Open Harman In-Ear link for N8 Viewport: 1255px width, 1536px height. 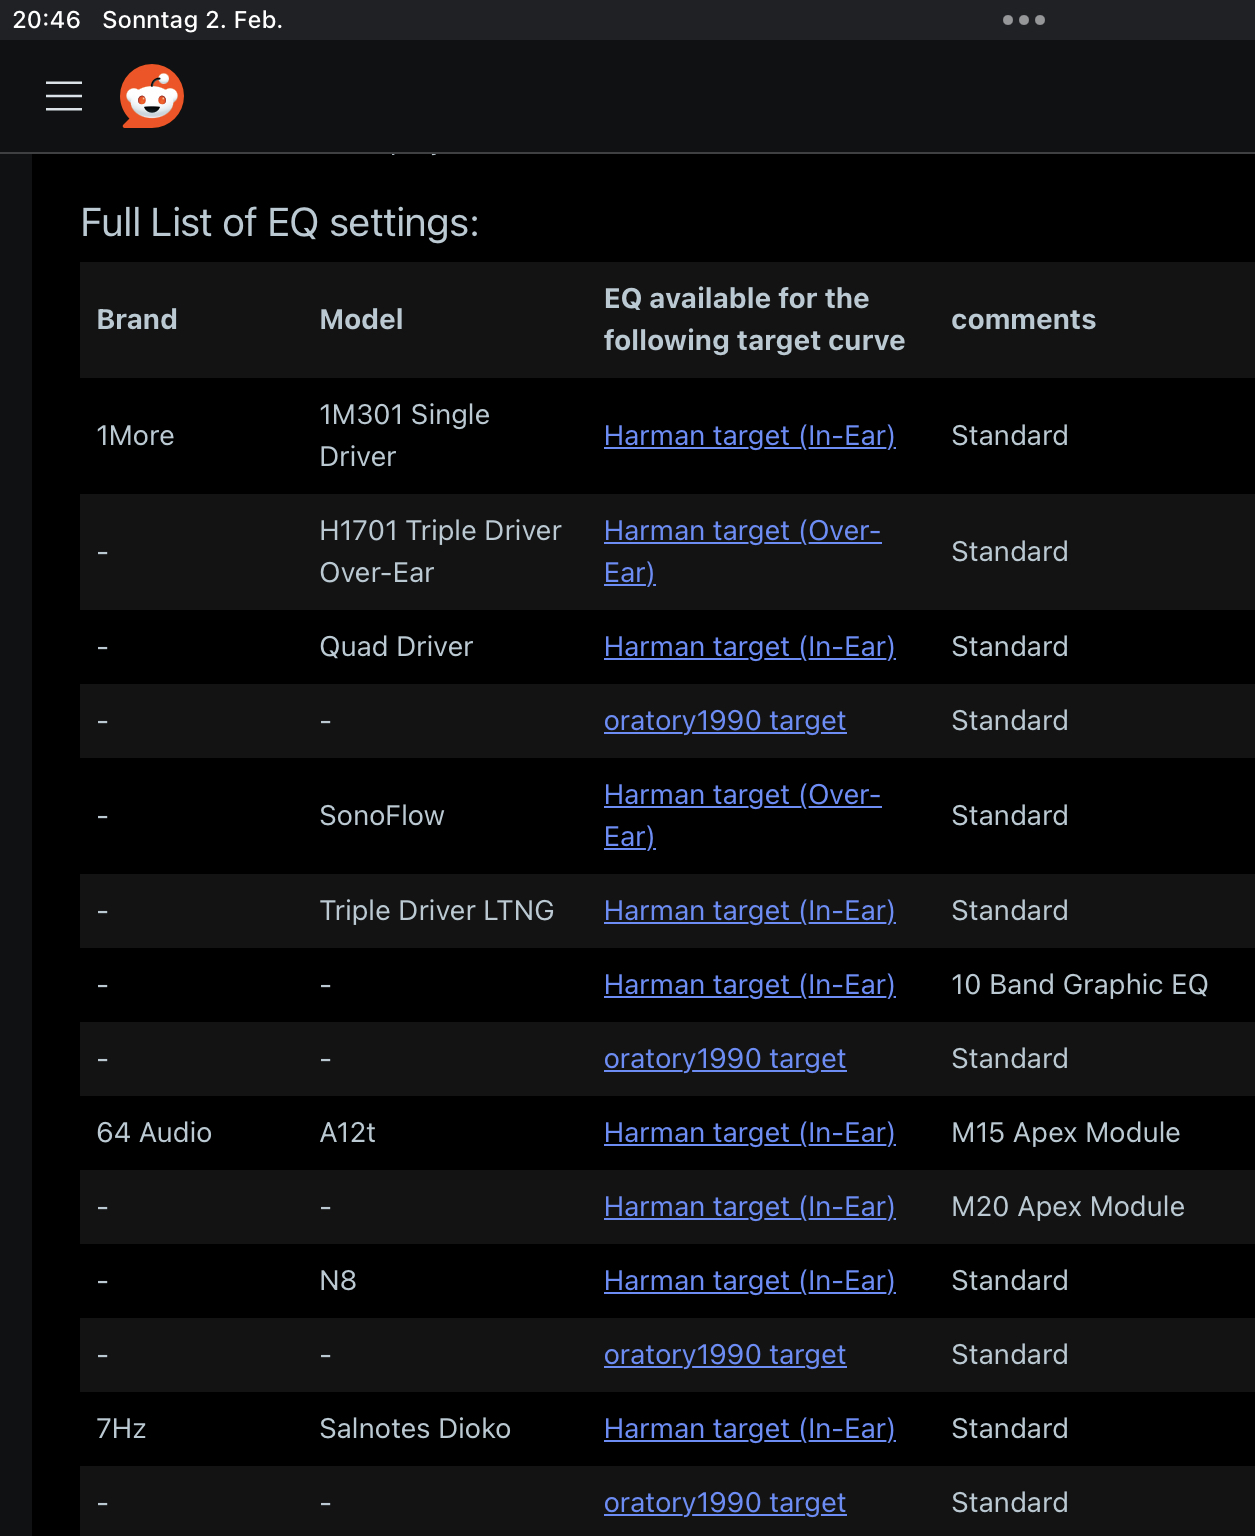[749, 1281]
